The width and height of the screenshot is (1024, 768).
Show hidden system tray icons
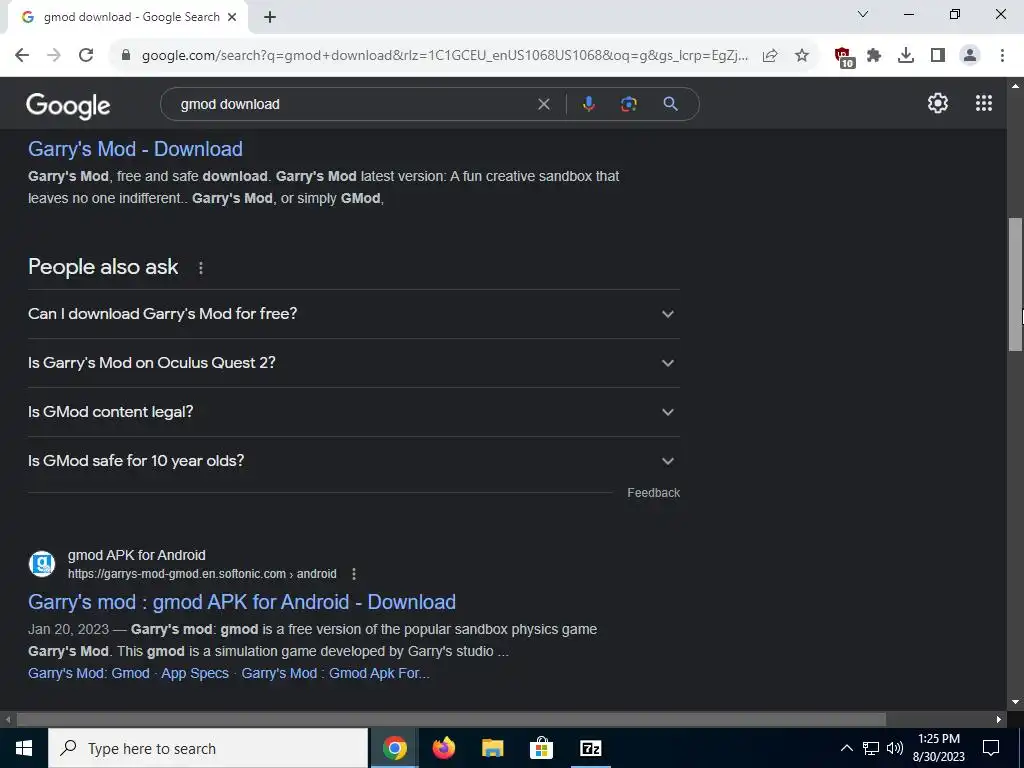click(846, 748)
